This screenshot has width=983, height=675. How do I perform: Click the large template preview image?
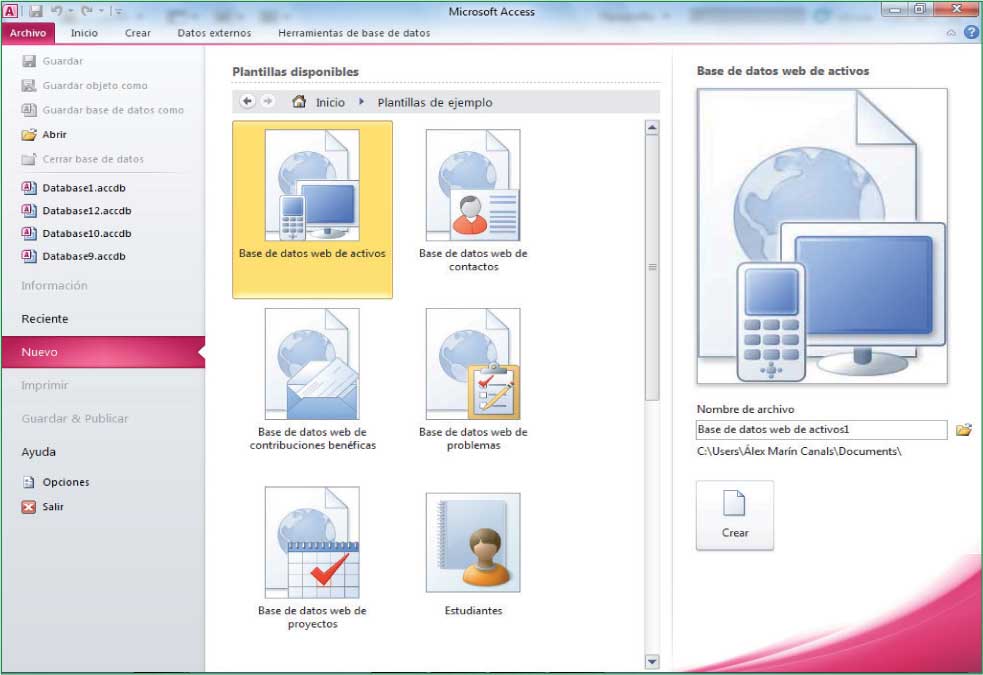(822, 236)
